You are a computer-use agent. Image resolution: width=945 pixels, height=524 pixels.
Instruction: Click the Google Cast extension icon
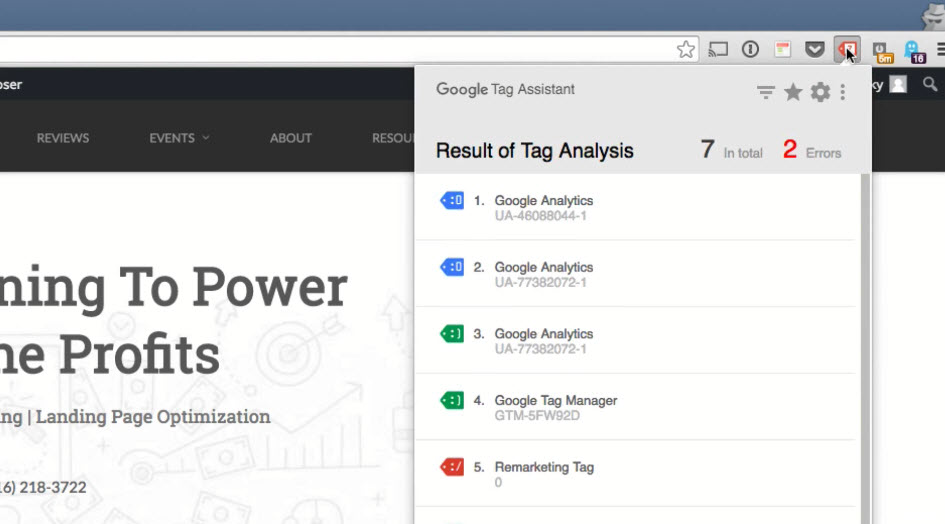click(x=718, y=49)
